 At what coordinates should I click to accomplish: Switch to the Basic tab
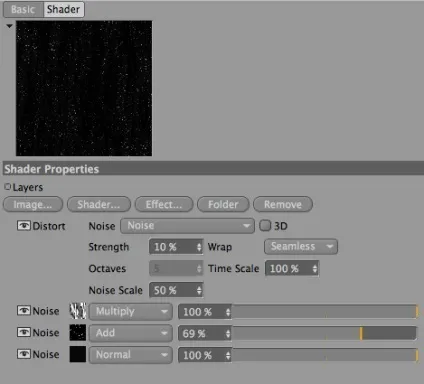pyautogui.click(x=23, y=10)
